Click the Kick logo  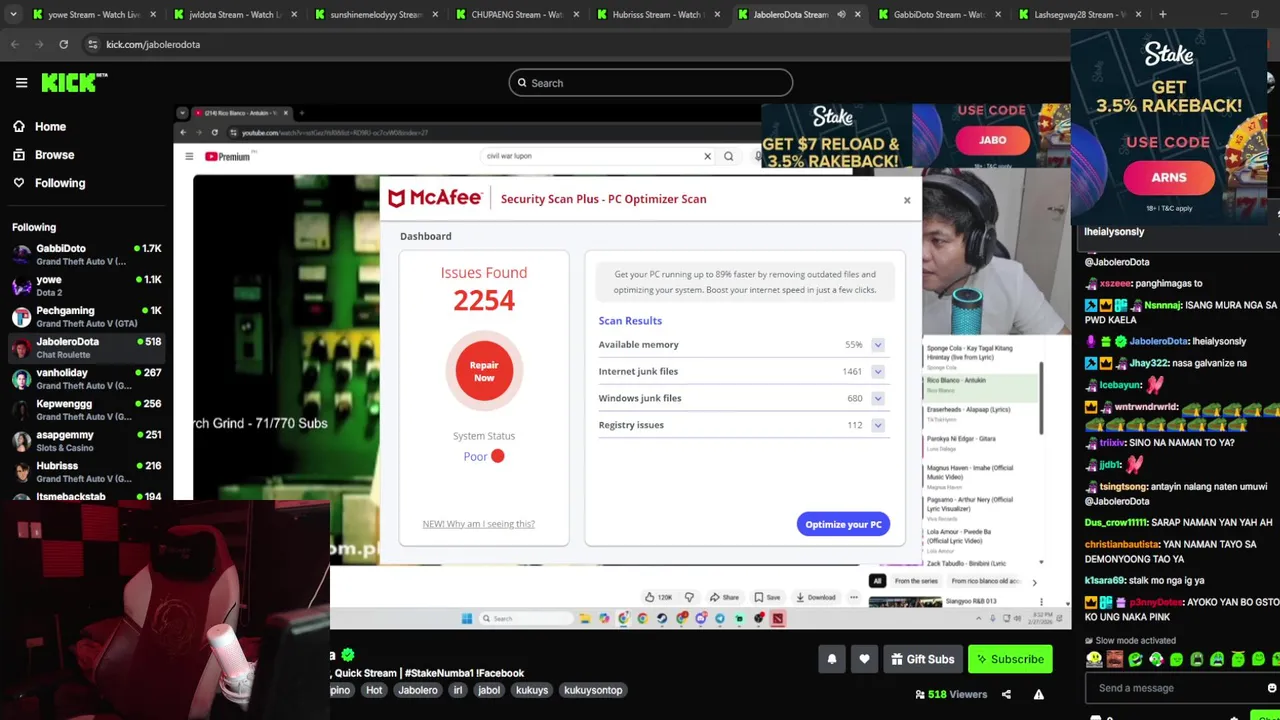74,83
